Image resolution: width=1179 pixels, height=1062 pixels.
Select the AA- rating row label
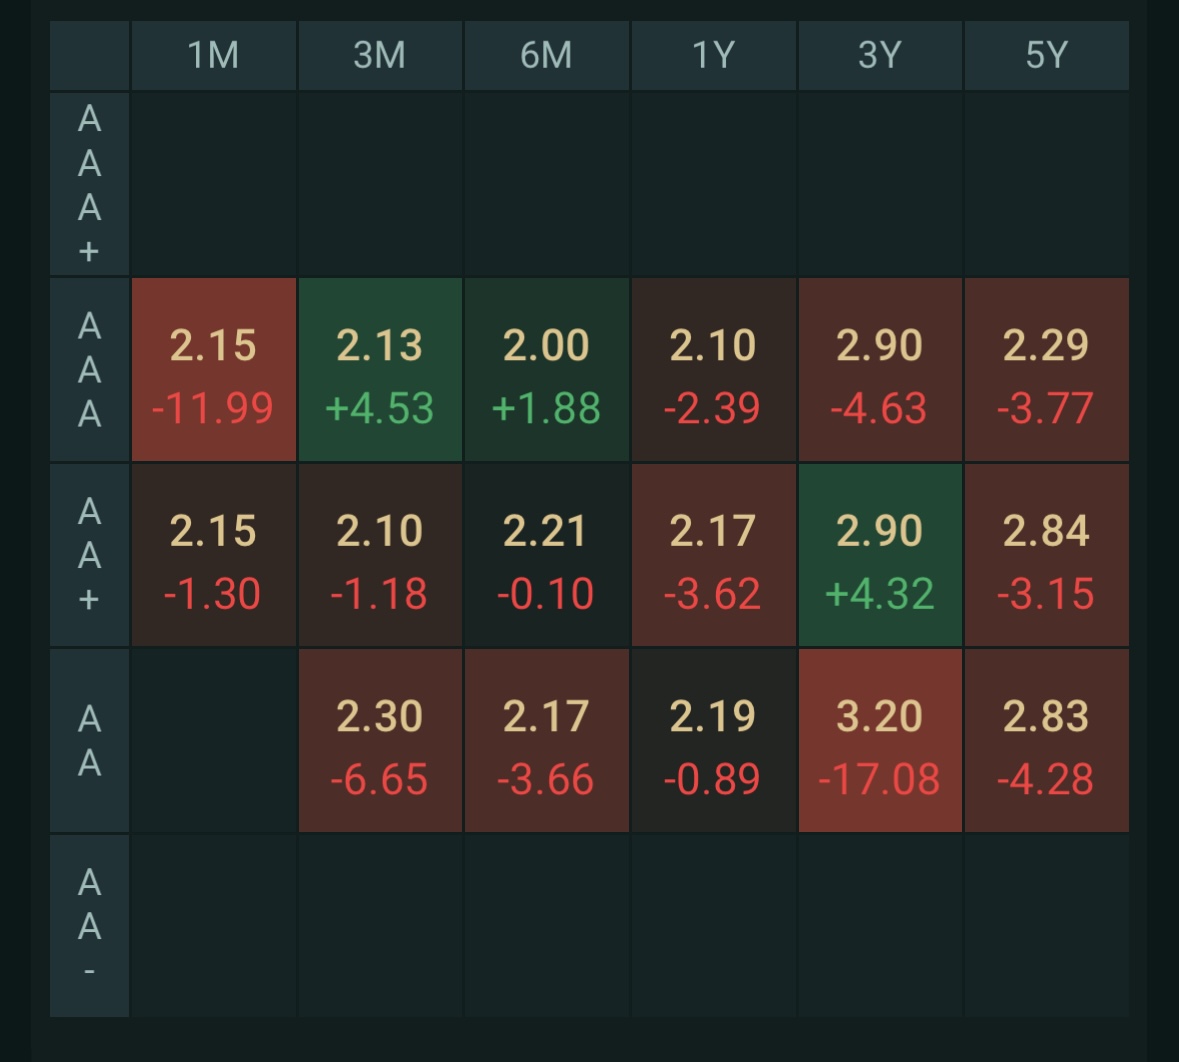90,926
